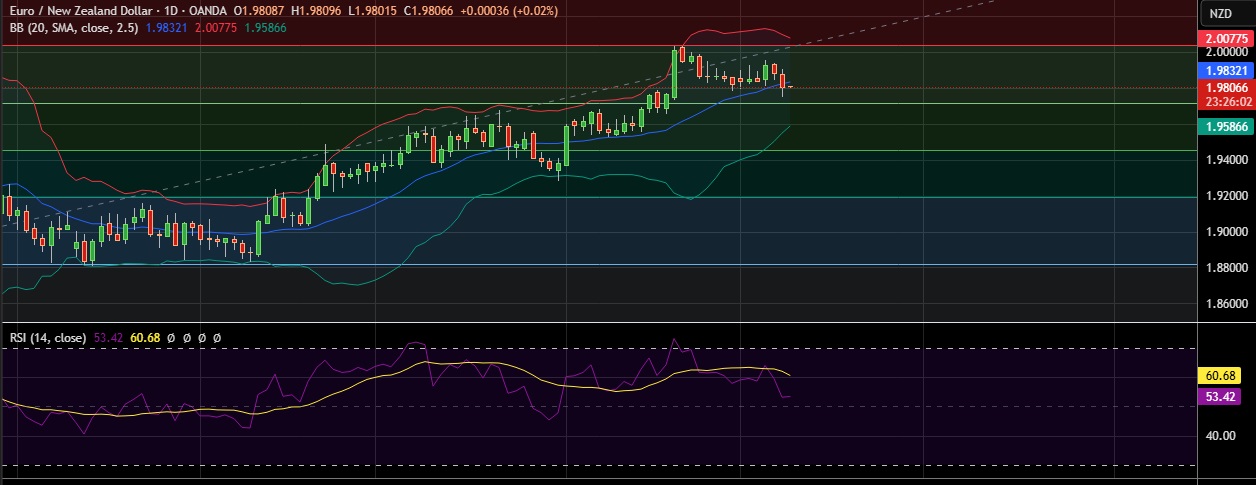Click the yellow 60.68 RSI axis label
The image size is (1256, 485).
coord(1222,376)
